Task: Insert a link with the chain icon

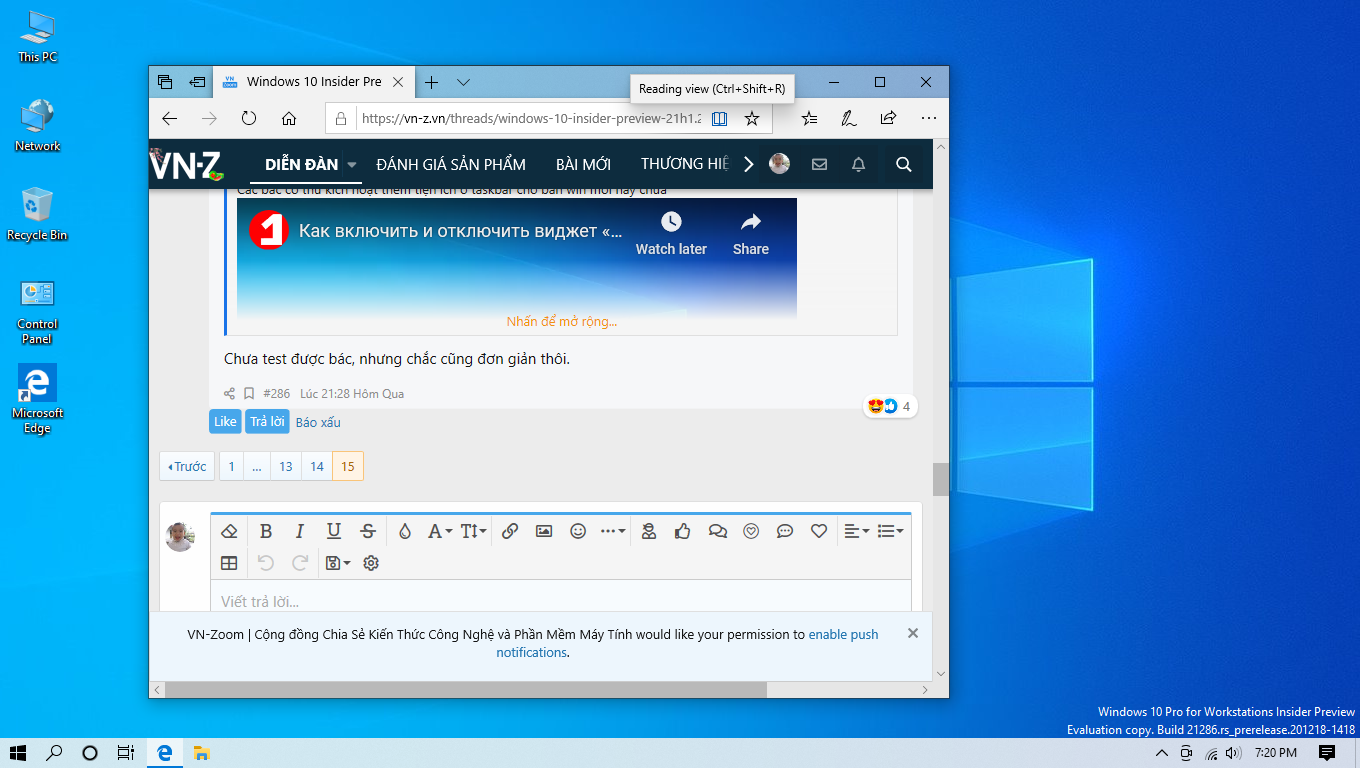Action: click(510, 531)
